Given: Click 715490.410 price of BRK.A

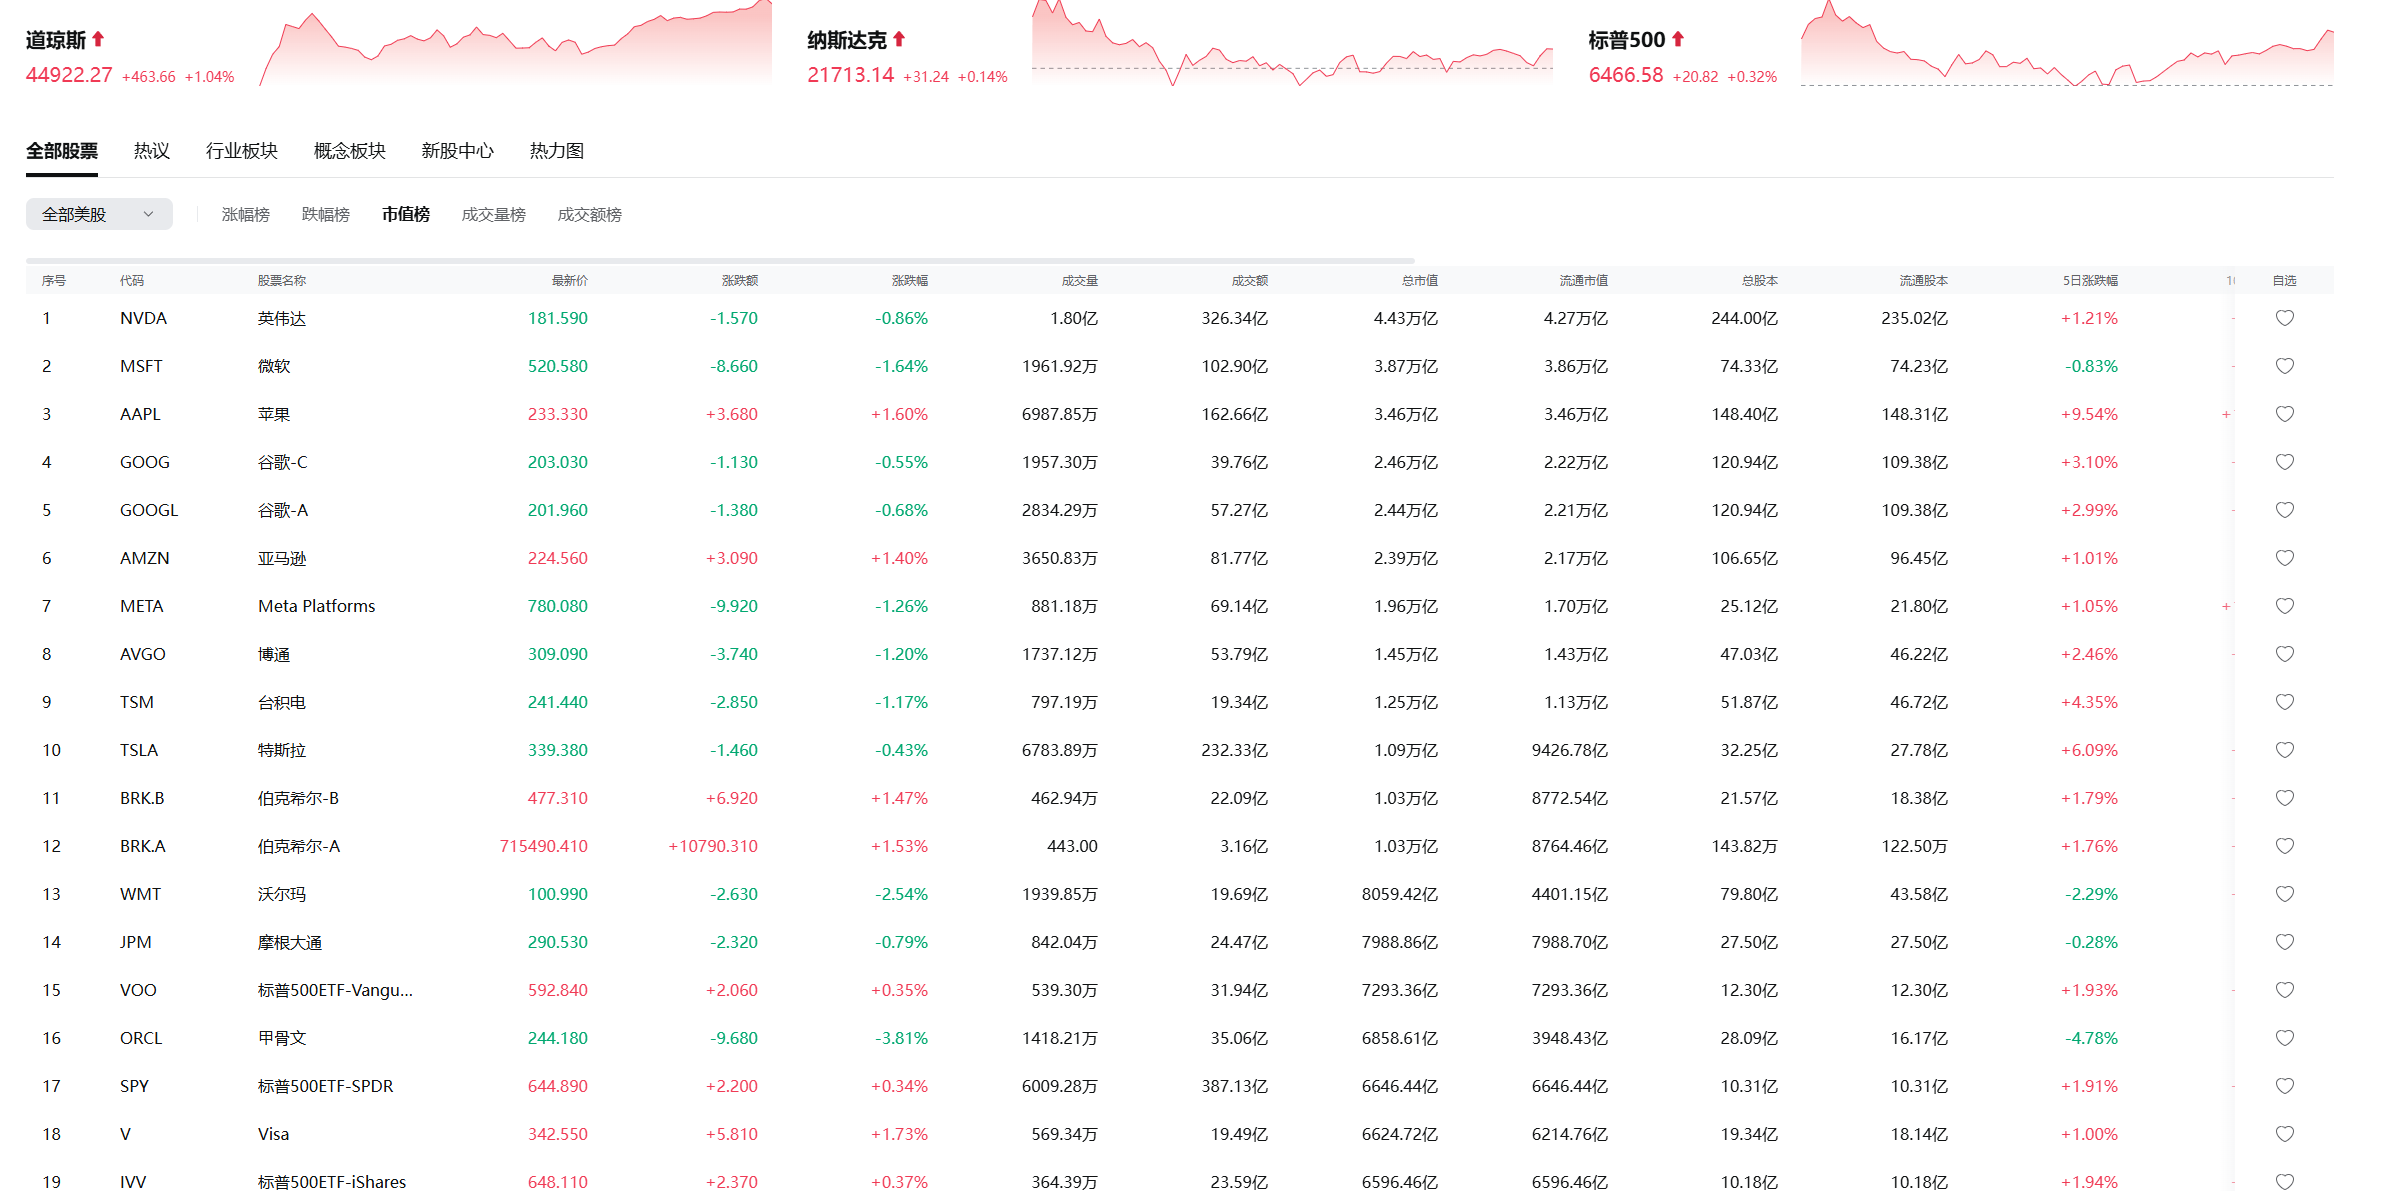Looking at the screenshot, I should click(x=544, y=846).
